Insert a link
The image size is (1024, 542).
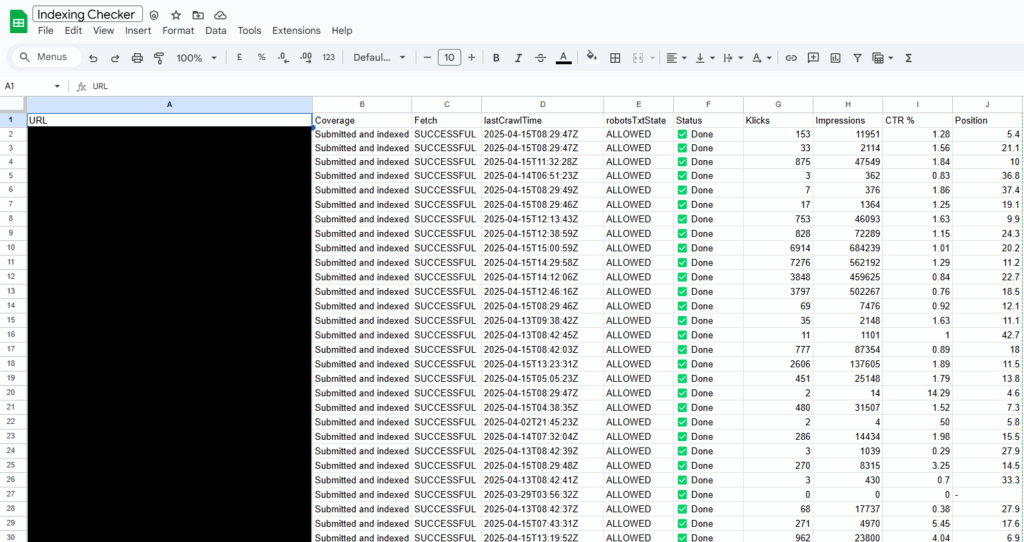[791, 58]
